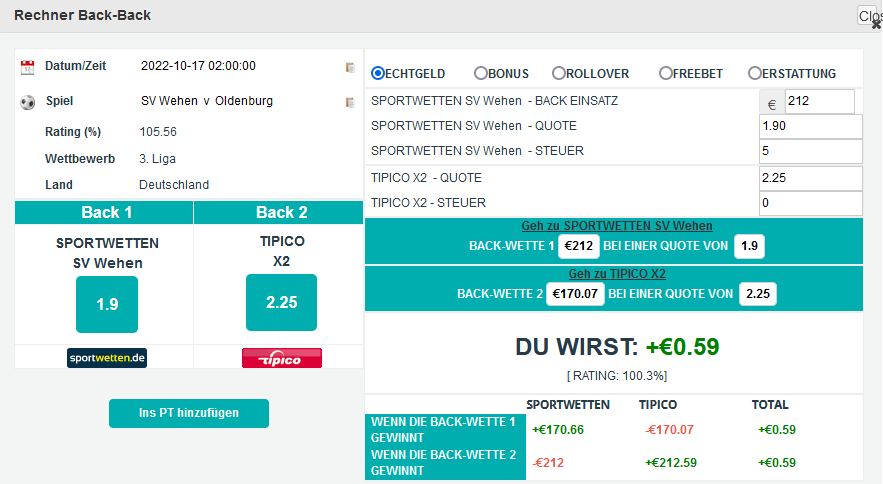Open the Geh zu TIPICO X2 link
Viewport: 883px width, 484px height.
[x=617, y=274]
